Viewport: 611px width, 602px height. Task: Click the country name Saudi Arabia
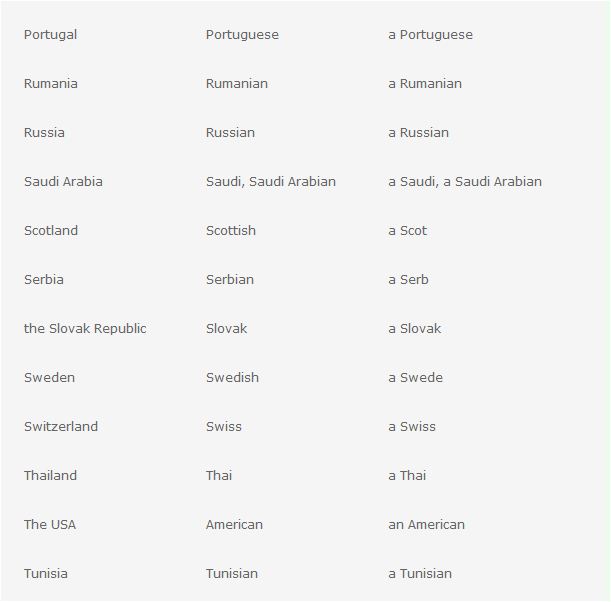coord(63,182)
